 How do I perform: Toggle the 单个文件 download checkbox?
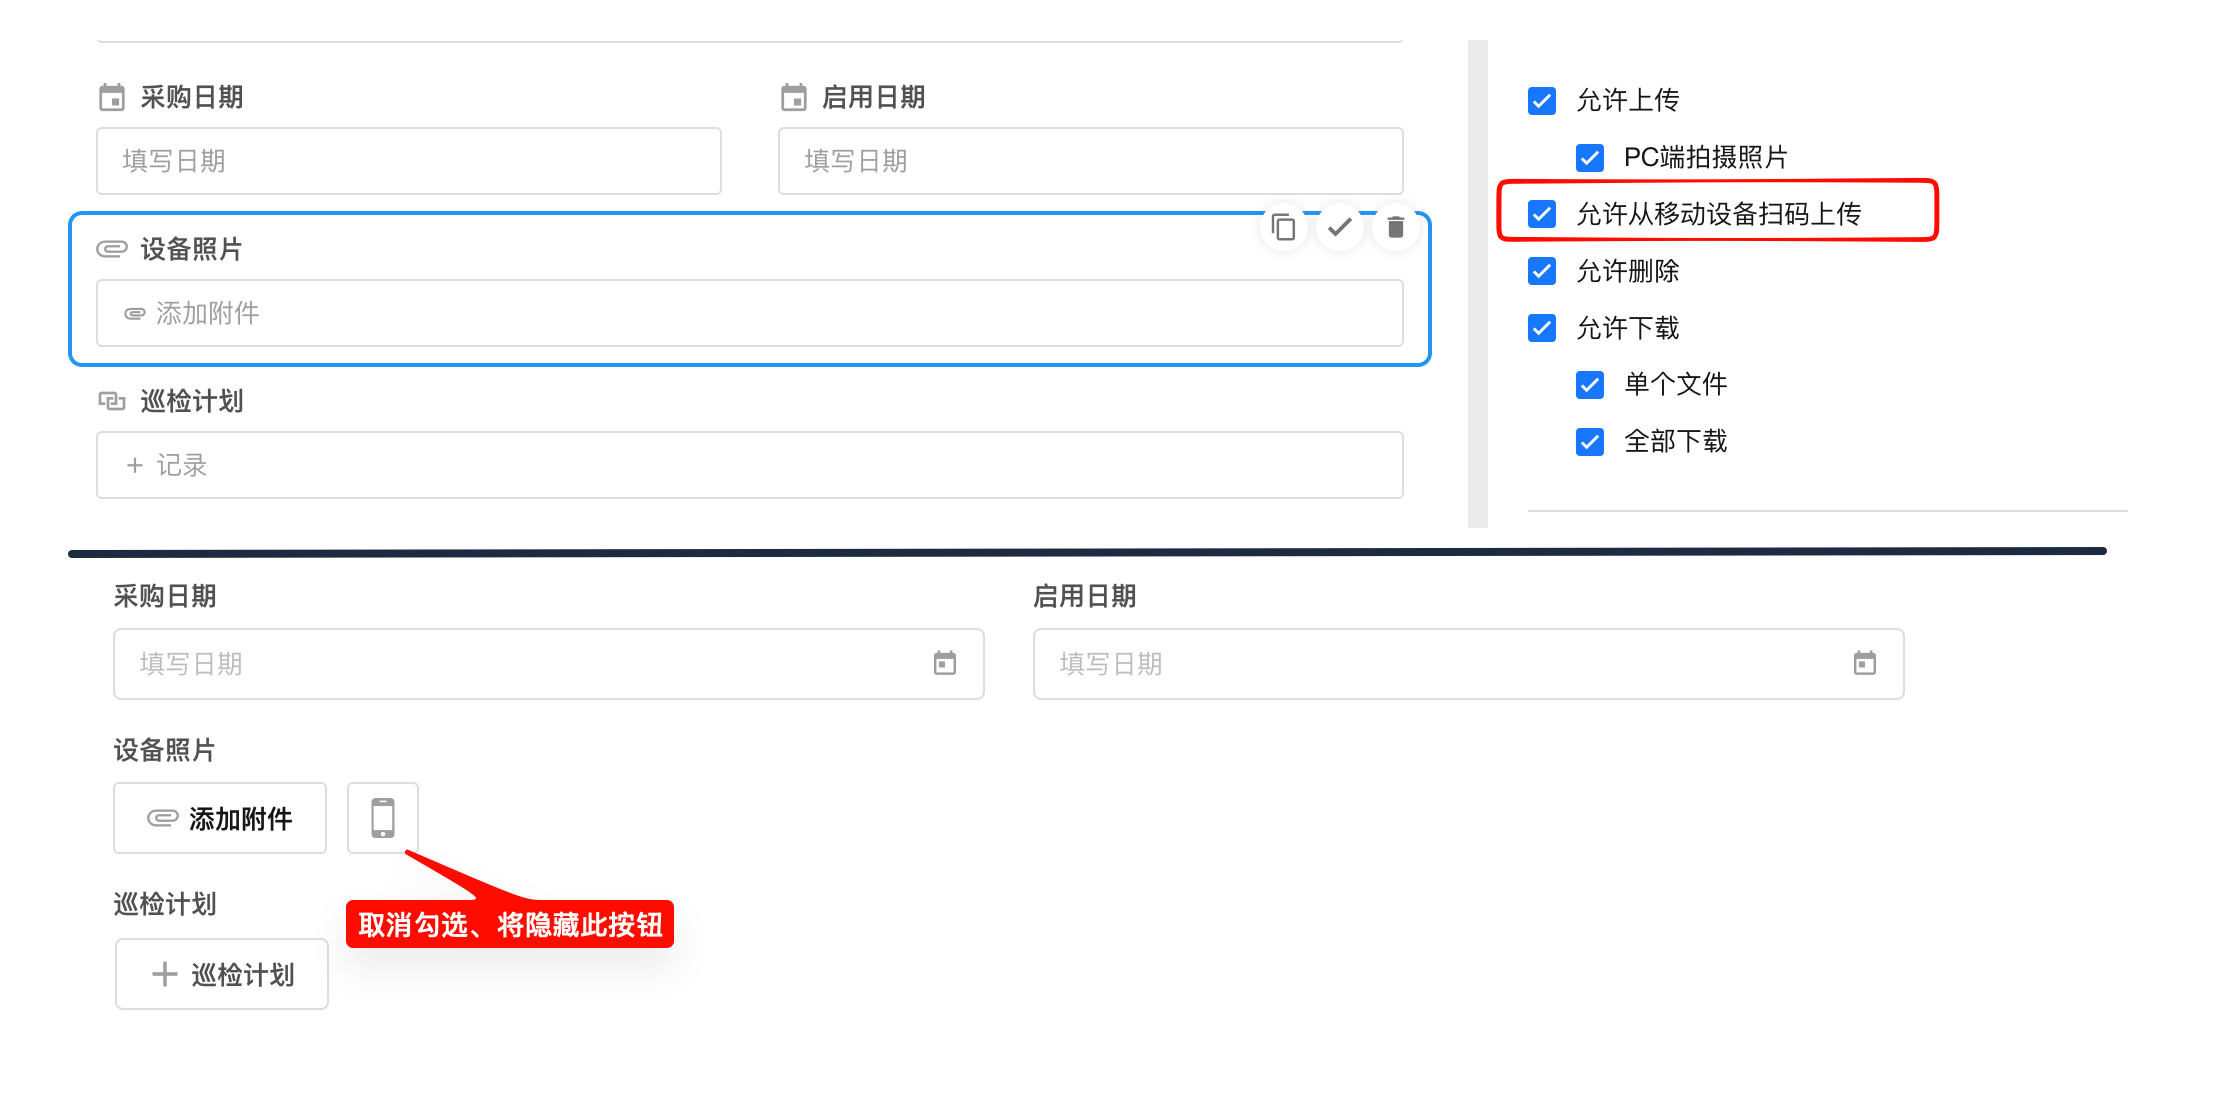[1590, 385]
